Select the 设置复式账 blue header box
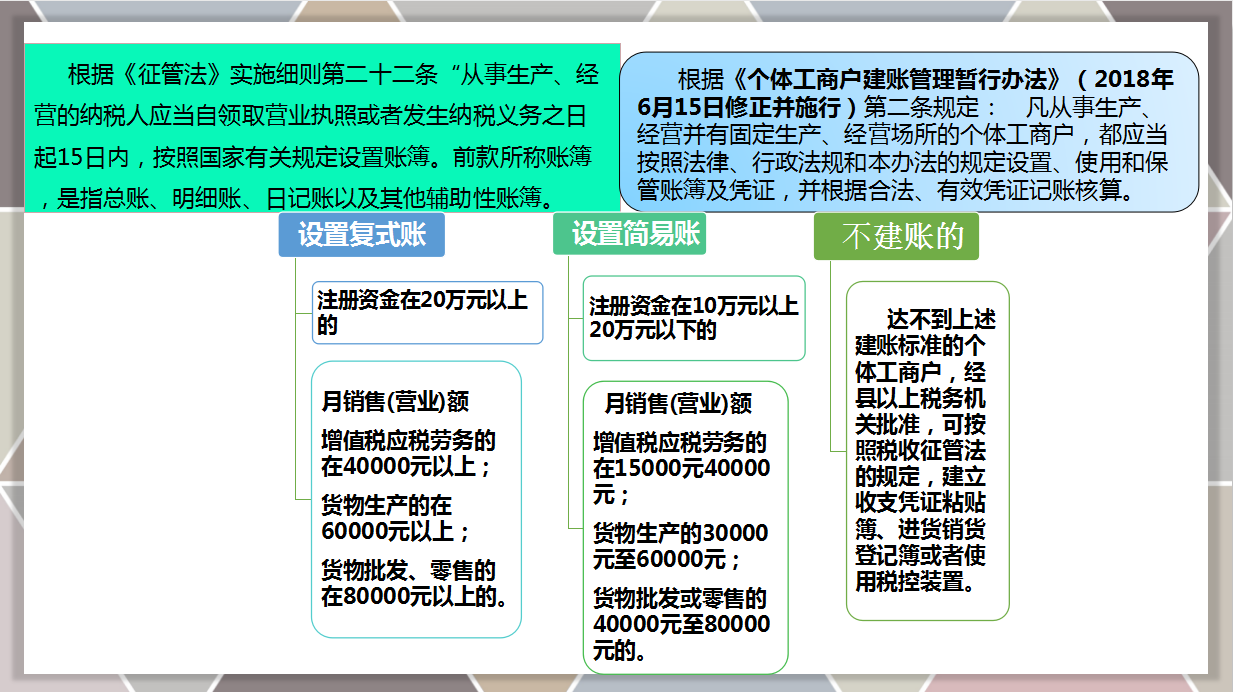Image resolution: width=1233 pixels, height=692 pixels. pos(363,235)
